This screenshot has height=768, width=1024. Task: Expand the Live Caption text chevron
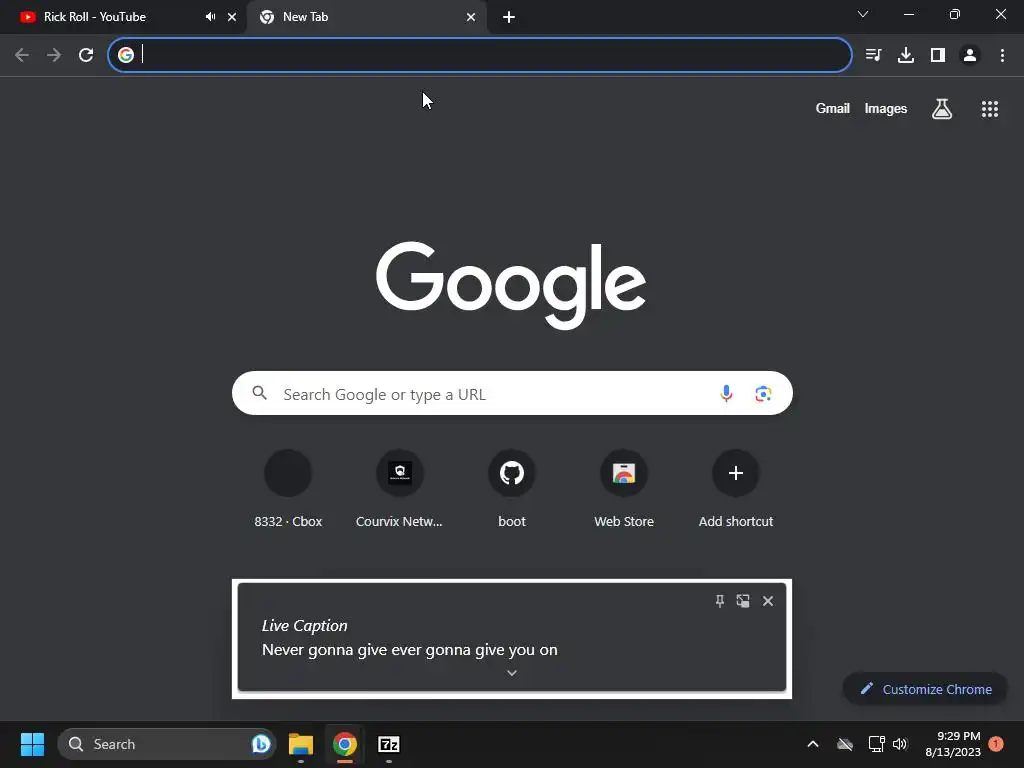coord(512,673)
